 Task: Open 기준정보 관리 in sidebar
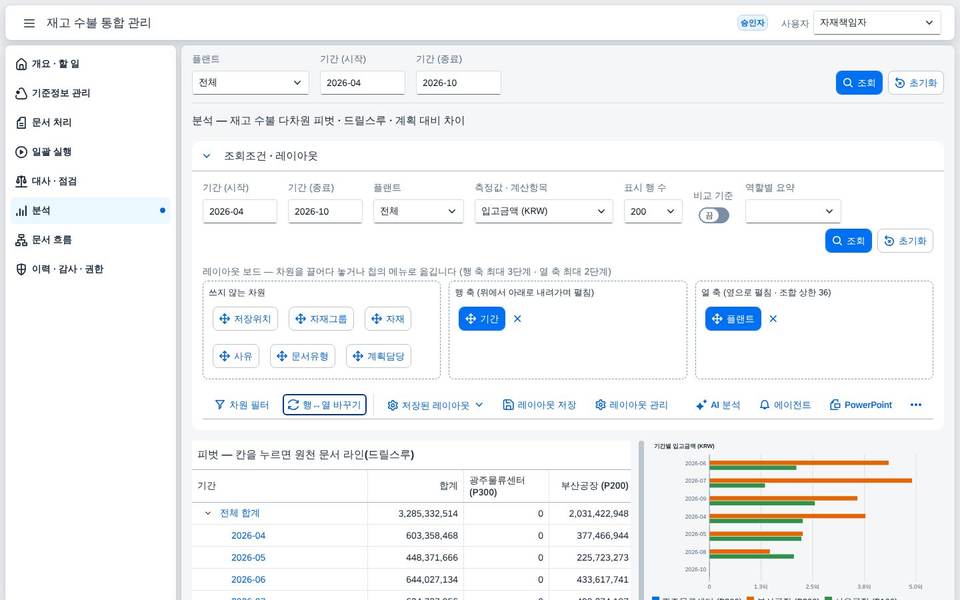[91, 93]
